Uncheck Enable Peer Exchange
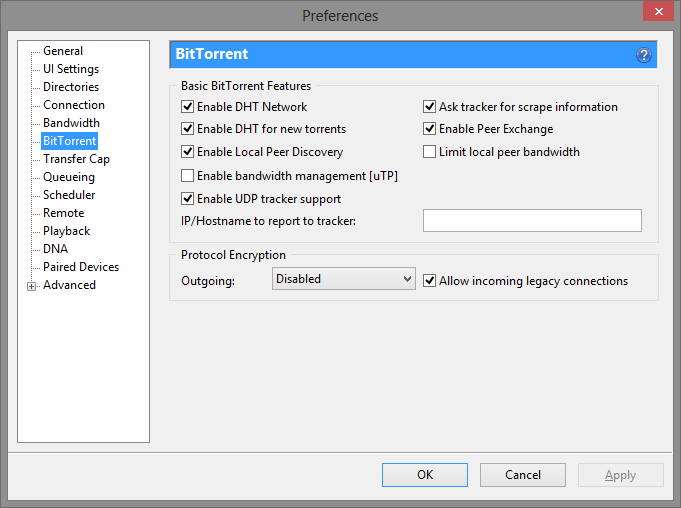The height and width of the screenshot is (508, 681). [x=430, y=129]
